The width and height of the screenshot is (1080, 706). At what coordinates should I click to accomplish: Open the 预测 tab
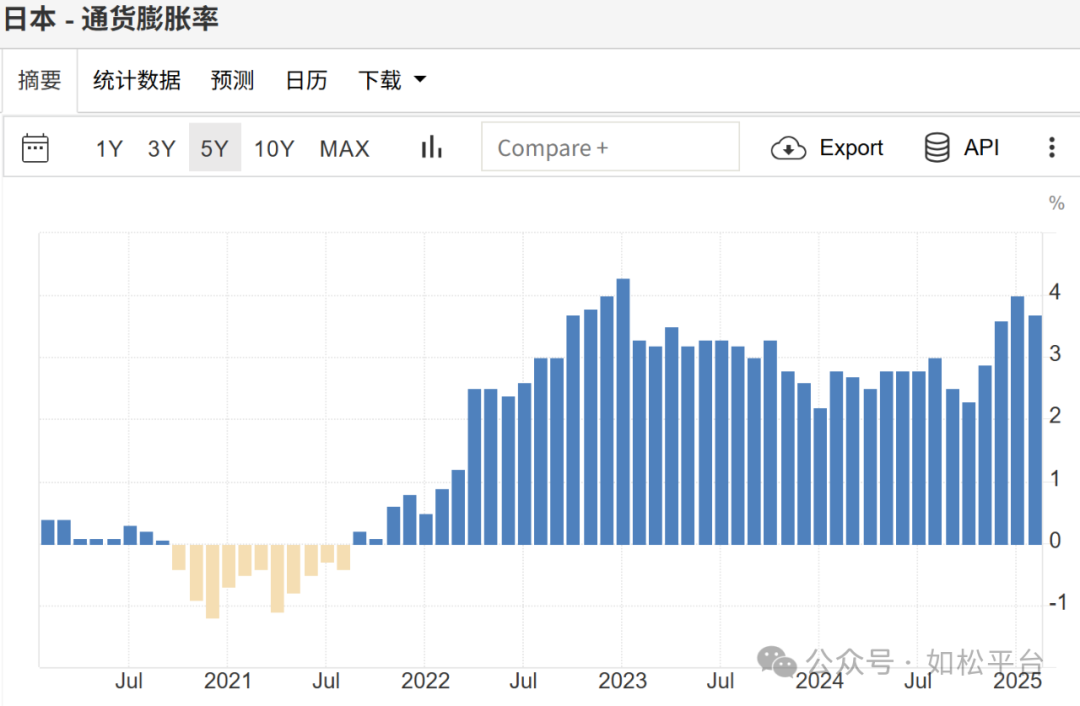click(233, 81)
